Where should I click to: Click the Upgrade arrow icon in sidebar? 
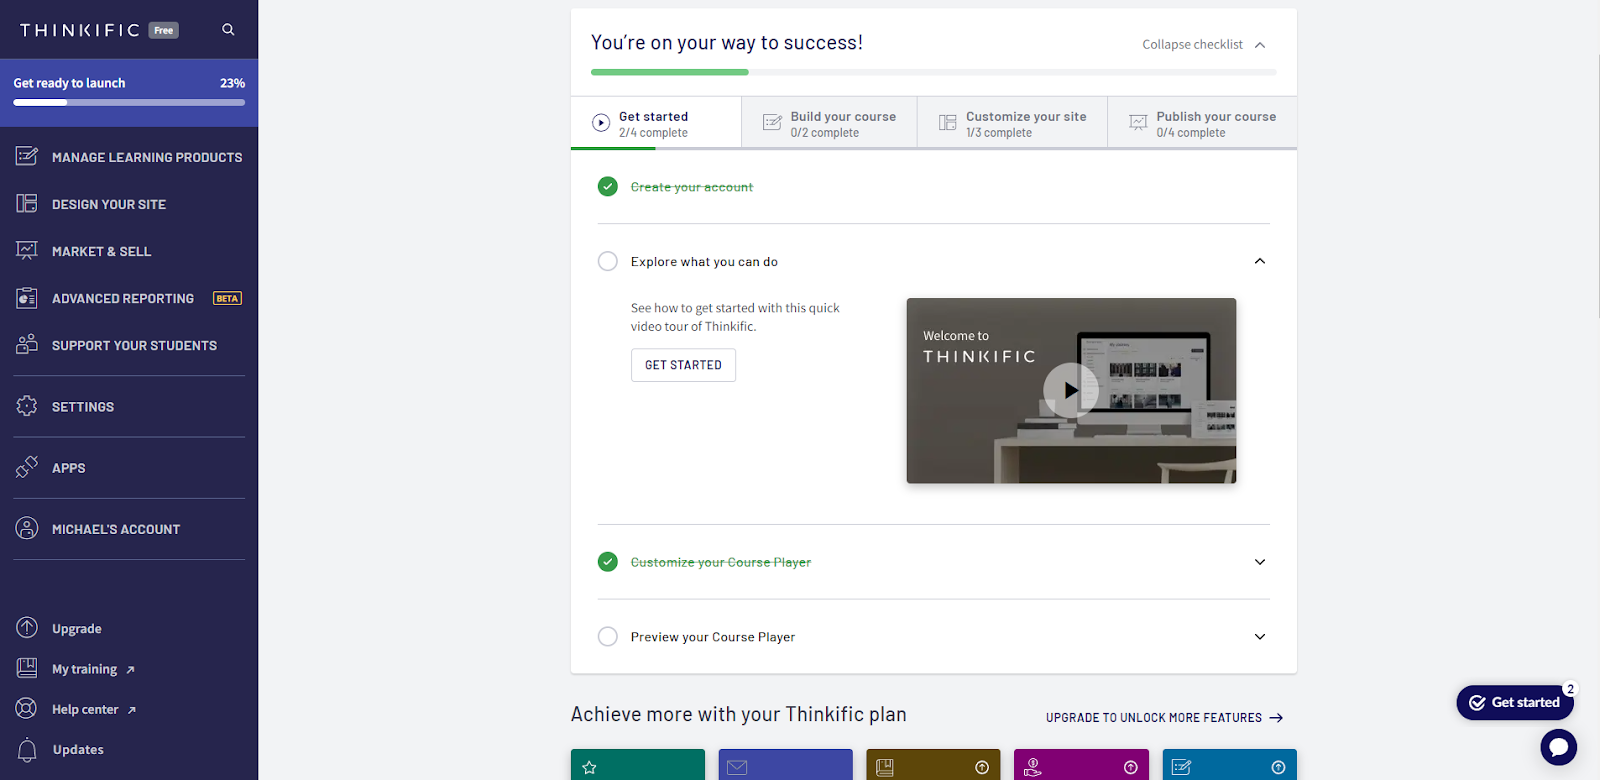(x=27, y=628)
